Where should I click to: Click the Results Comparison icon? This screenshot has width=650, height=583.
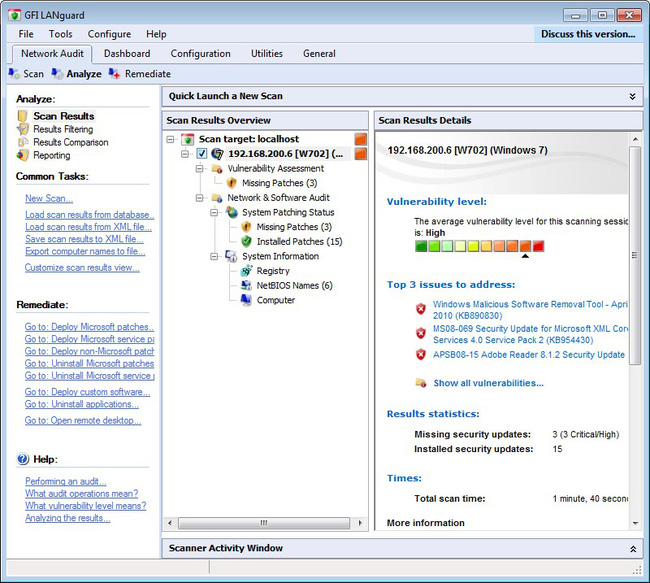(x=23, y=142)
